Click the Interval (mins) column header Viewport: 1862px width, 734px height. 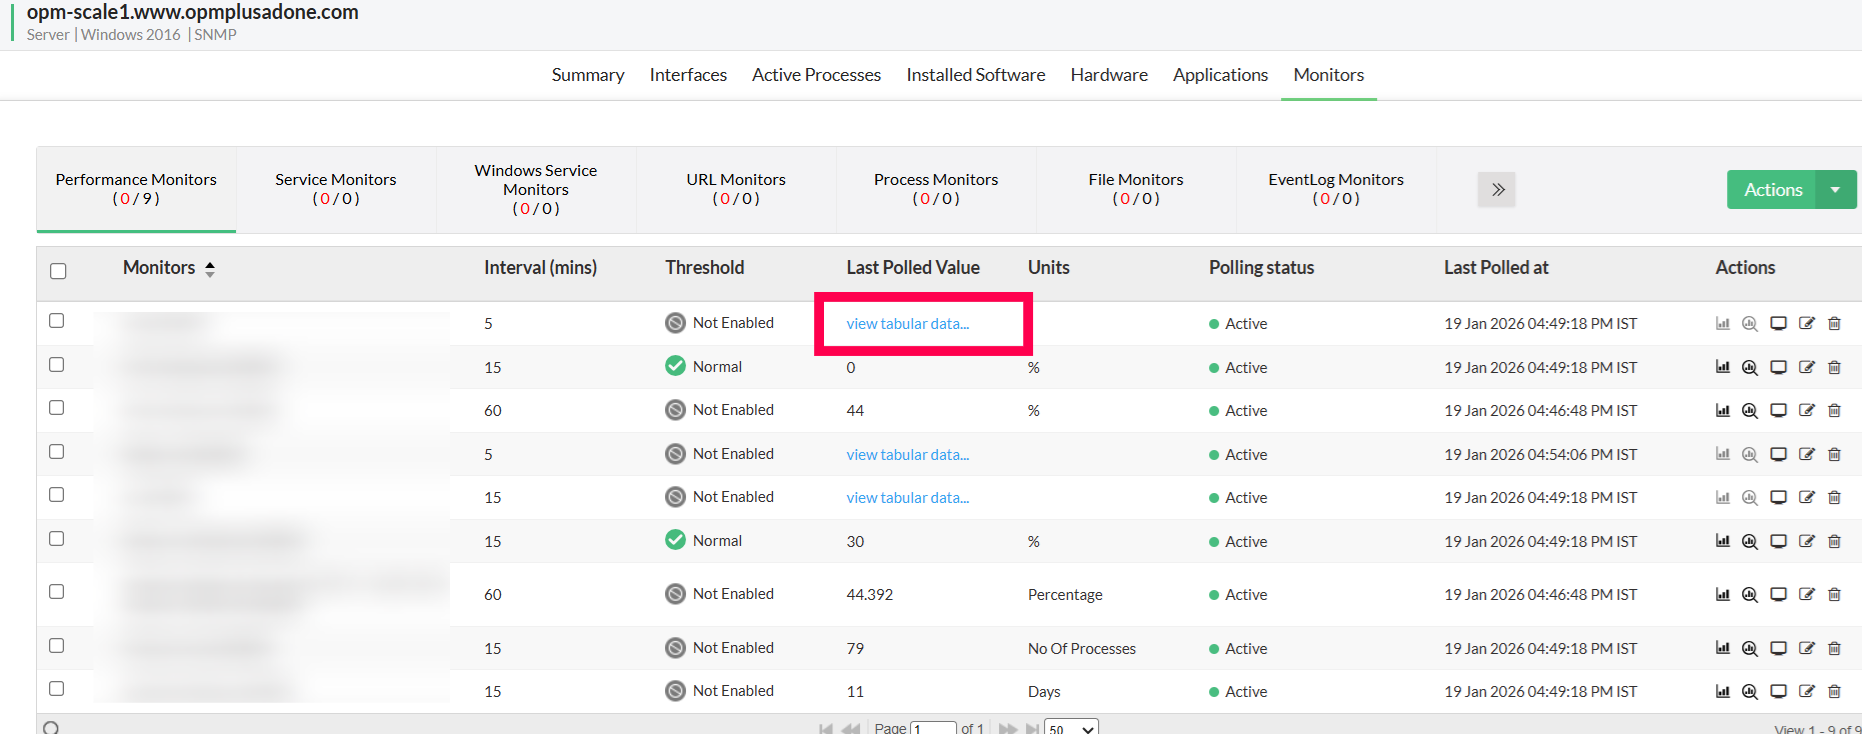click(x=540, y=268)
